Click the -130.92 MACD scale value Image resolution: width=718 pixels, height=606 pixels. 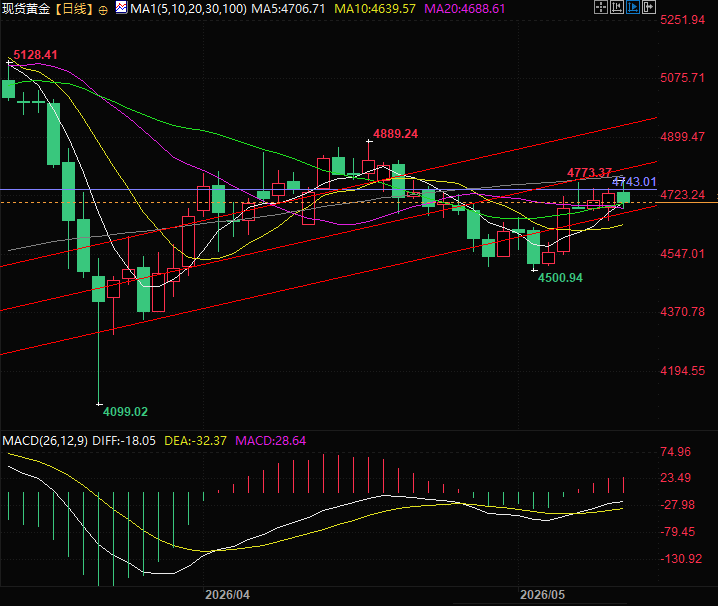[681, 559]
